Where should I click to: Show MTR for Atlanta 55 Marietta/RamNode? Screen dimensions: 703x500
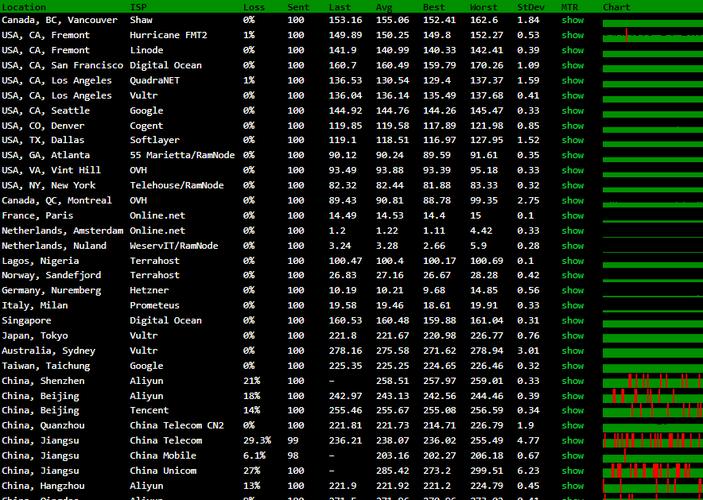pos(573,155)
